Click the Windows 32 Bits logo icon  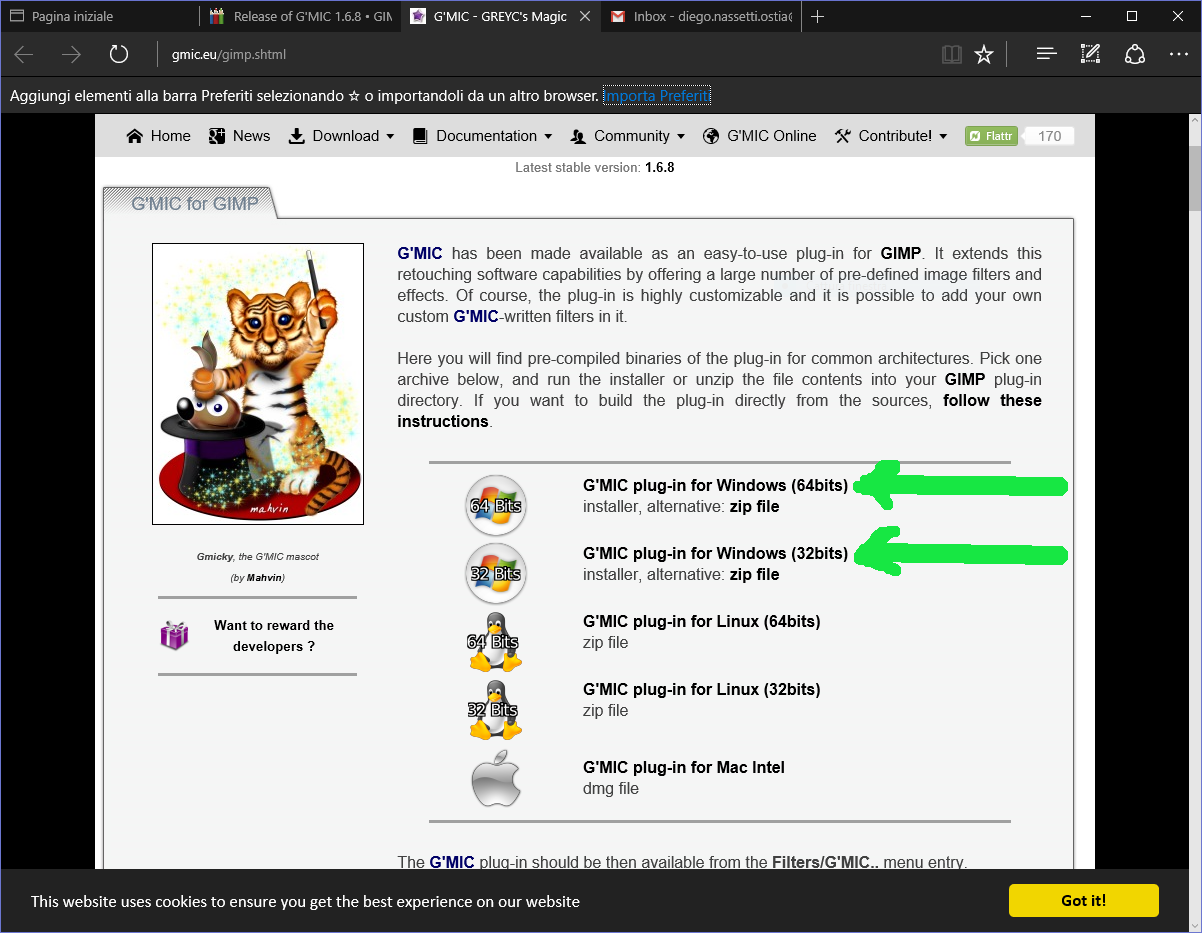[x=495, y=573]
